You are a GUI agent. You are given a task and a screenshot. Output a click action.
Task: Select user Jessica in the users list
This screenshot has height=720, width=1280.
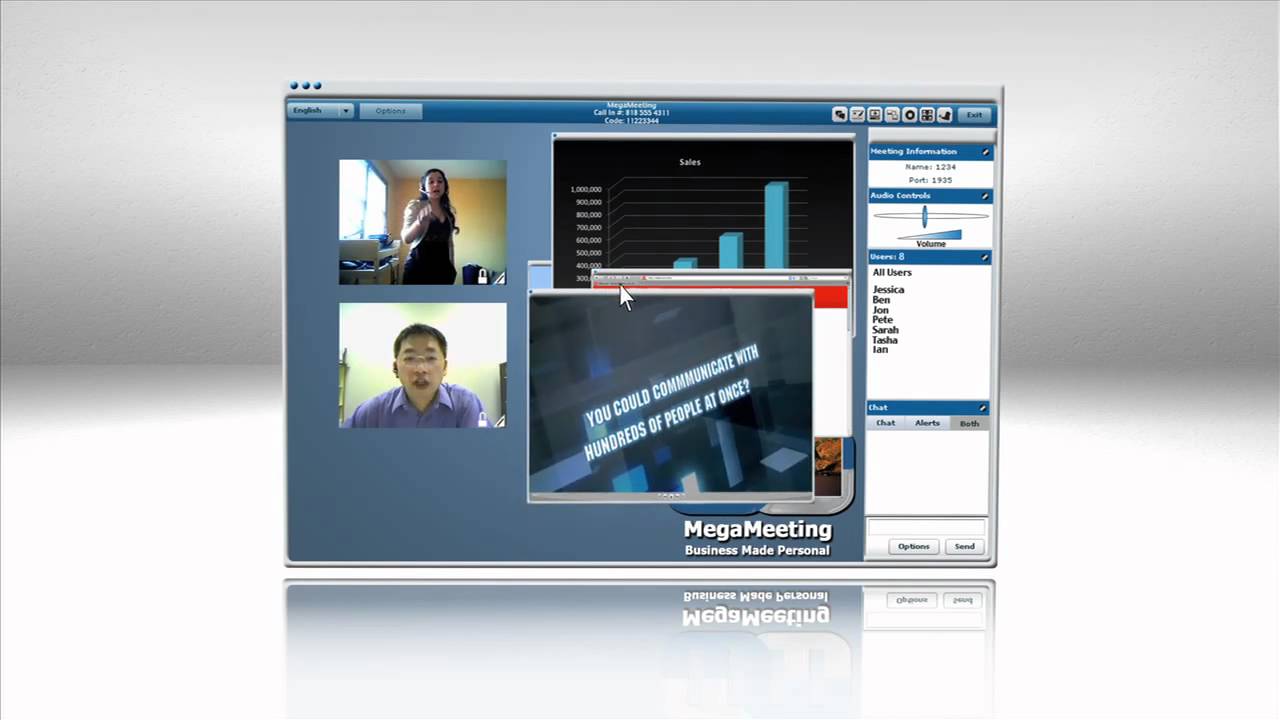click(888, 290)
